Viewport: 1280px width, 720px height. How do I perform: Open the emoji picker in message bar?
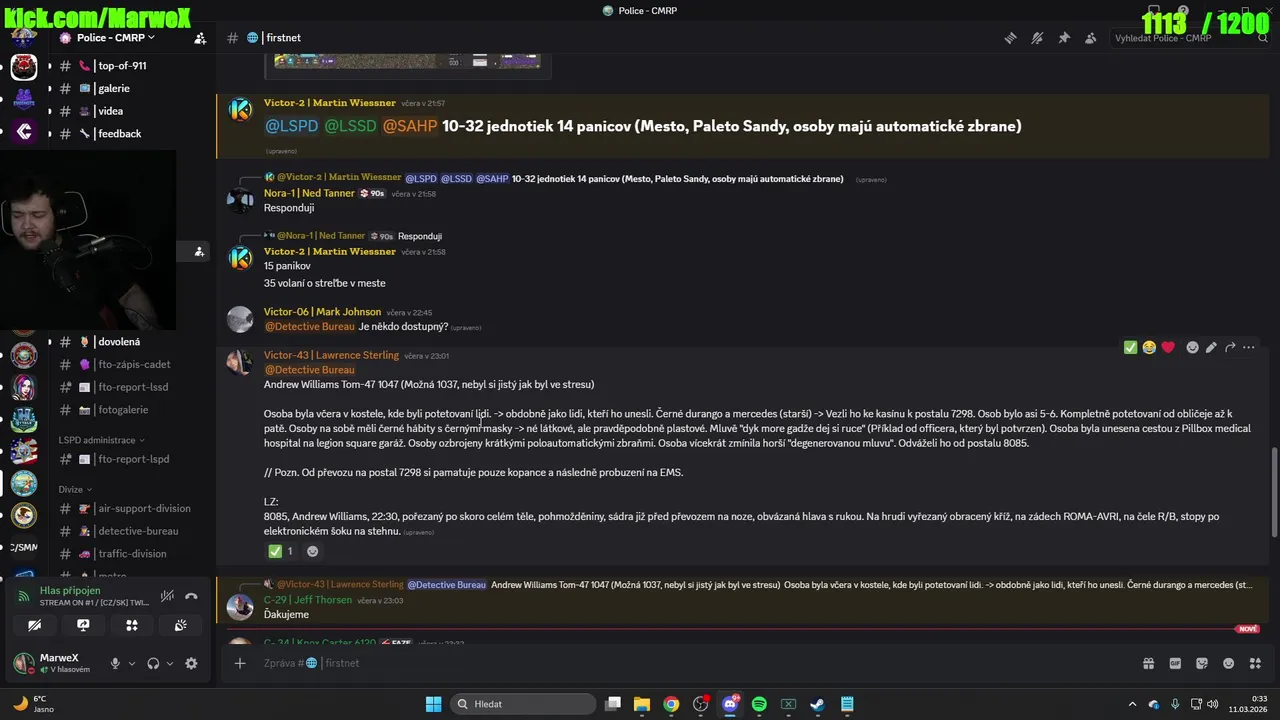point(1229,663)
